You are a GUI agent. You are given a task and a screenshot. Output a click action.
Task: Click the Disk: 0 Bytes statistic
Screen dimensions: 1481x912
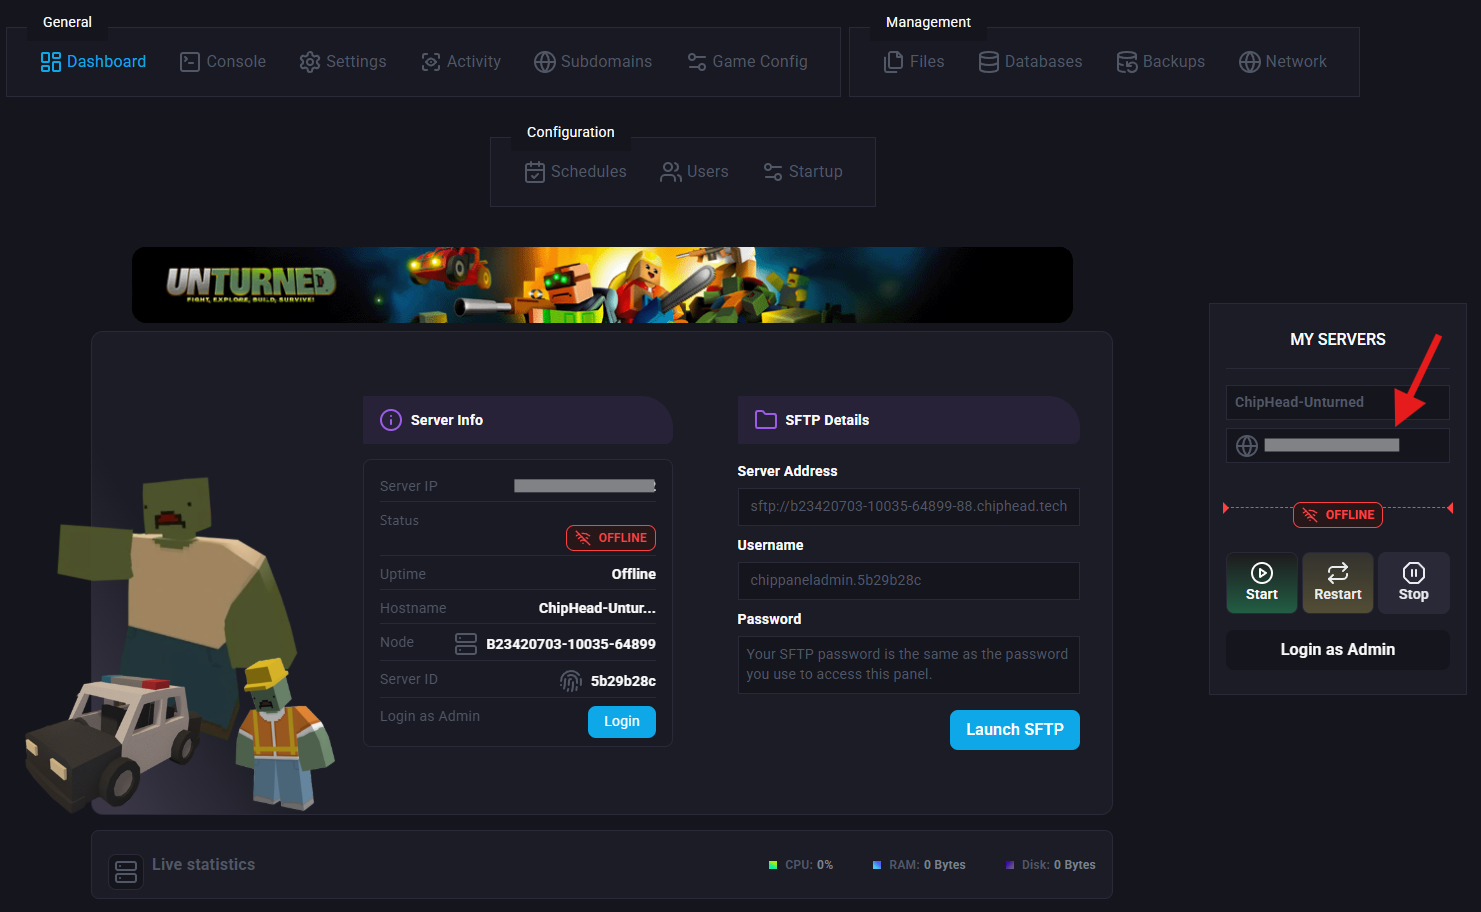pyautogui.click(x=1050, y=865)
